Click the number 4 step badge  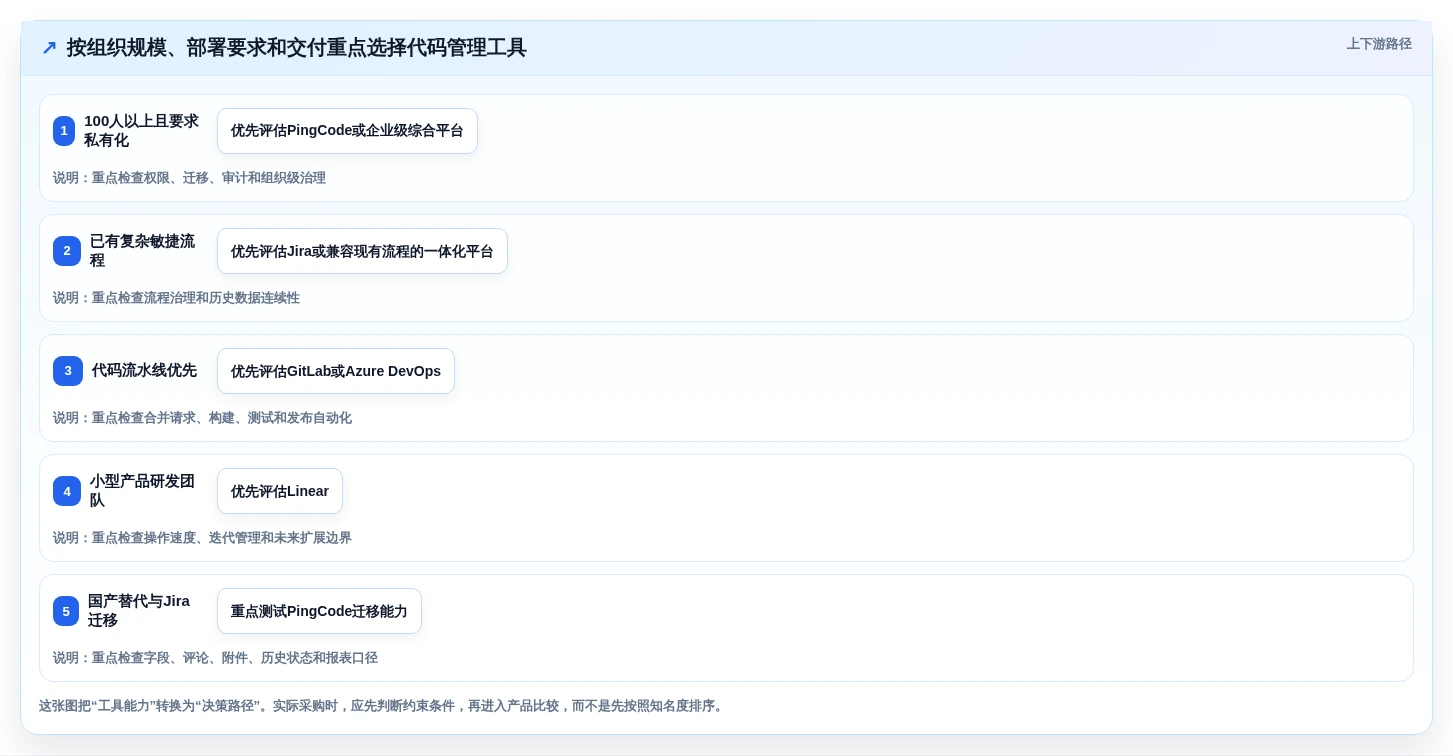tap(67, 491)
